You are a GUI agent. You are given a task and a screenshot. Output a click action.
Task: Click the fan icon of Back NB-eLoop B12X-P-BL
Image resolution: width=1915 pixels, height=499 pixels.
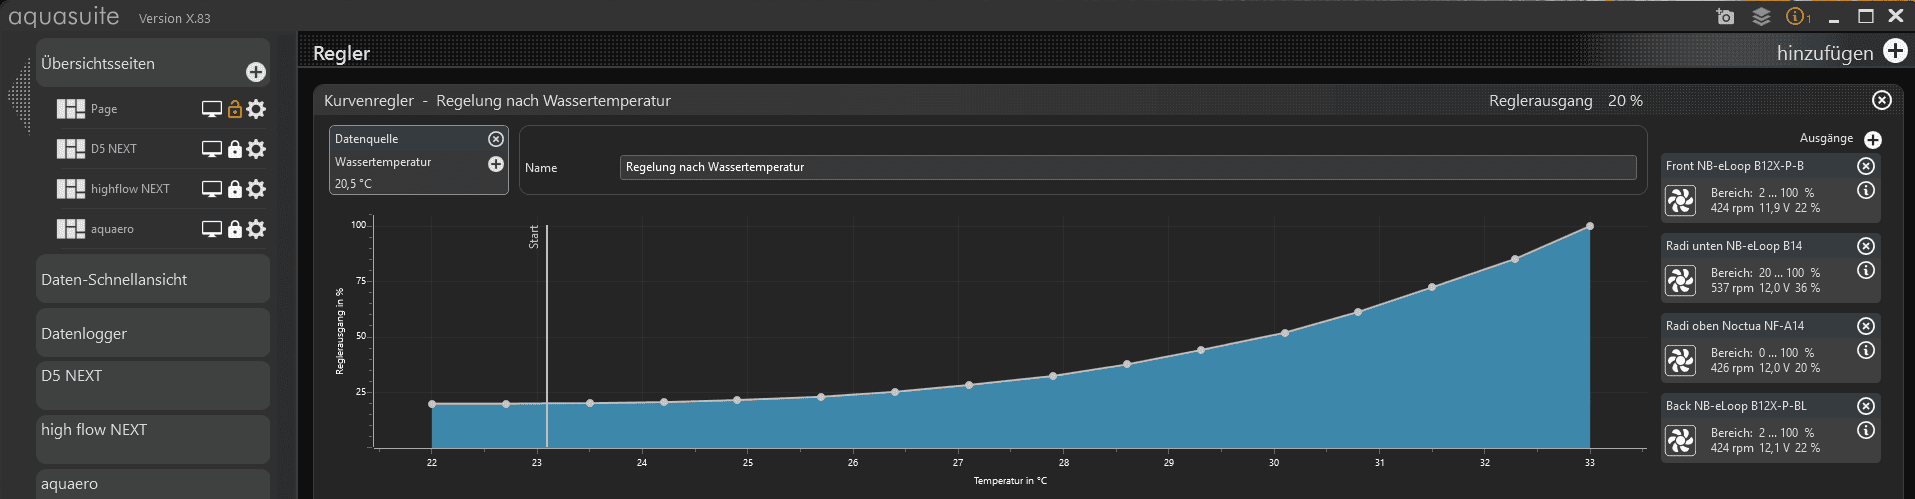tap(1681, 441)
